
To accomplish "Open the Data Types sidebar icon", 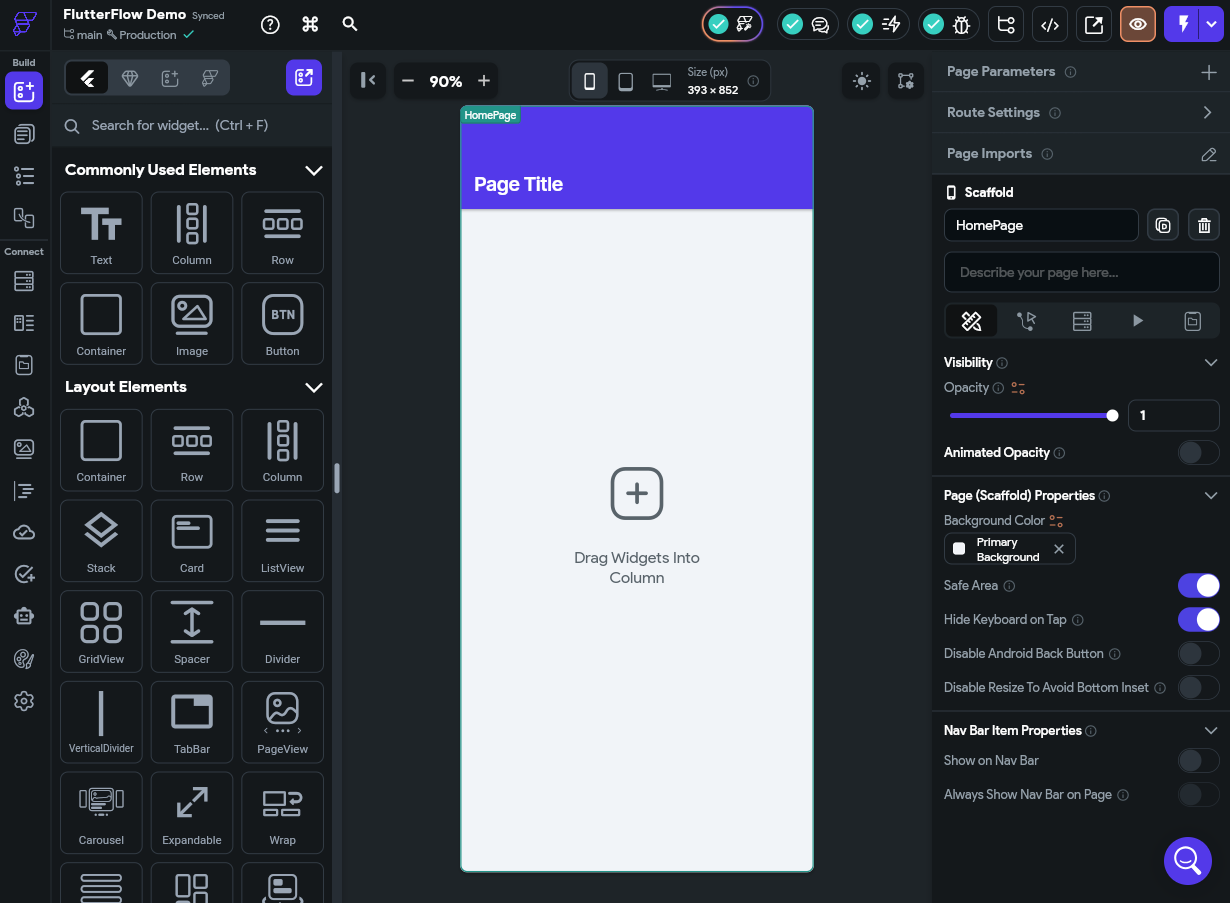I will (24, 323).
